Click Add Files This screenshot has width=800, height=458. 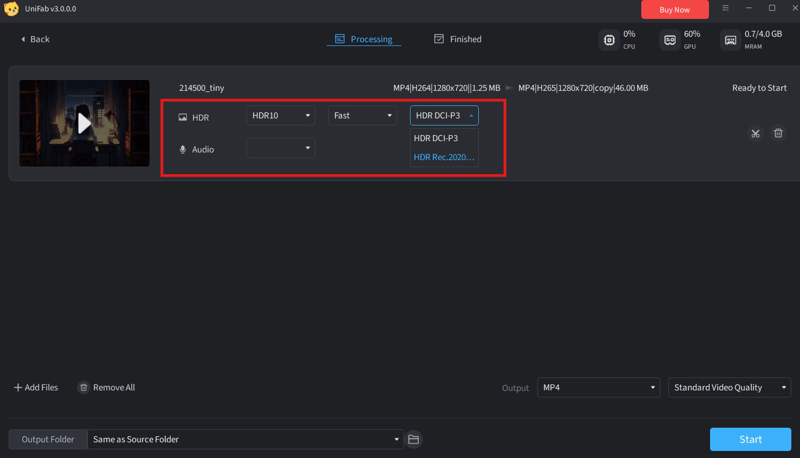[x=36, y=387]
